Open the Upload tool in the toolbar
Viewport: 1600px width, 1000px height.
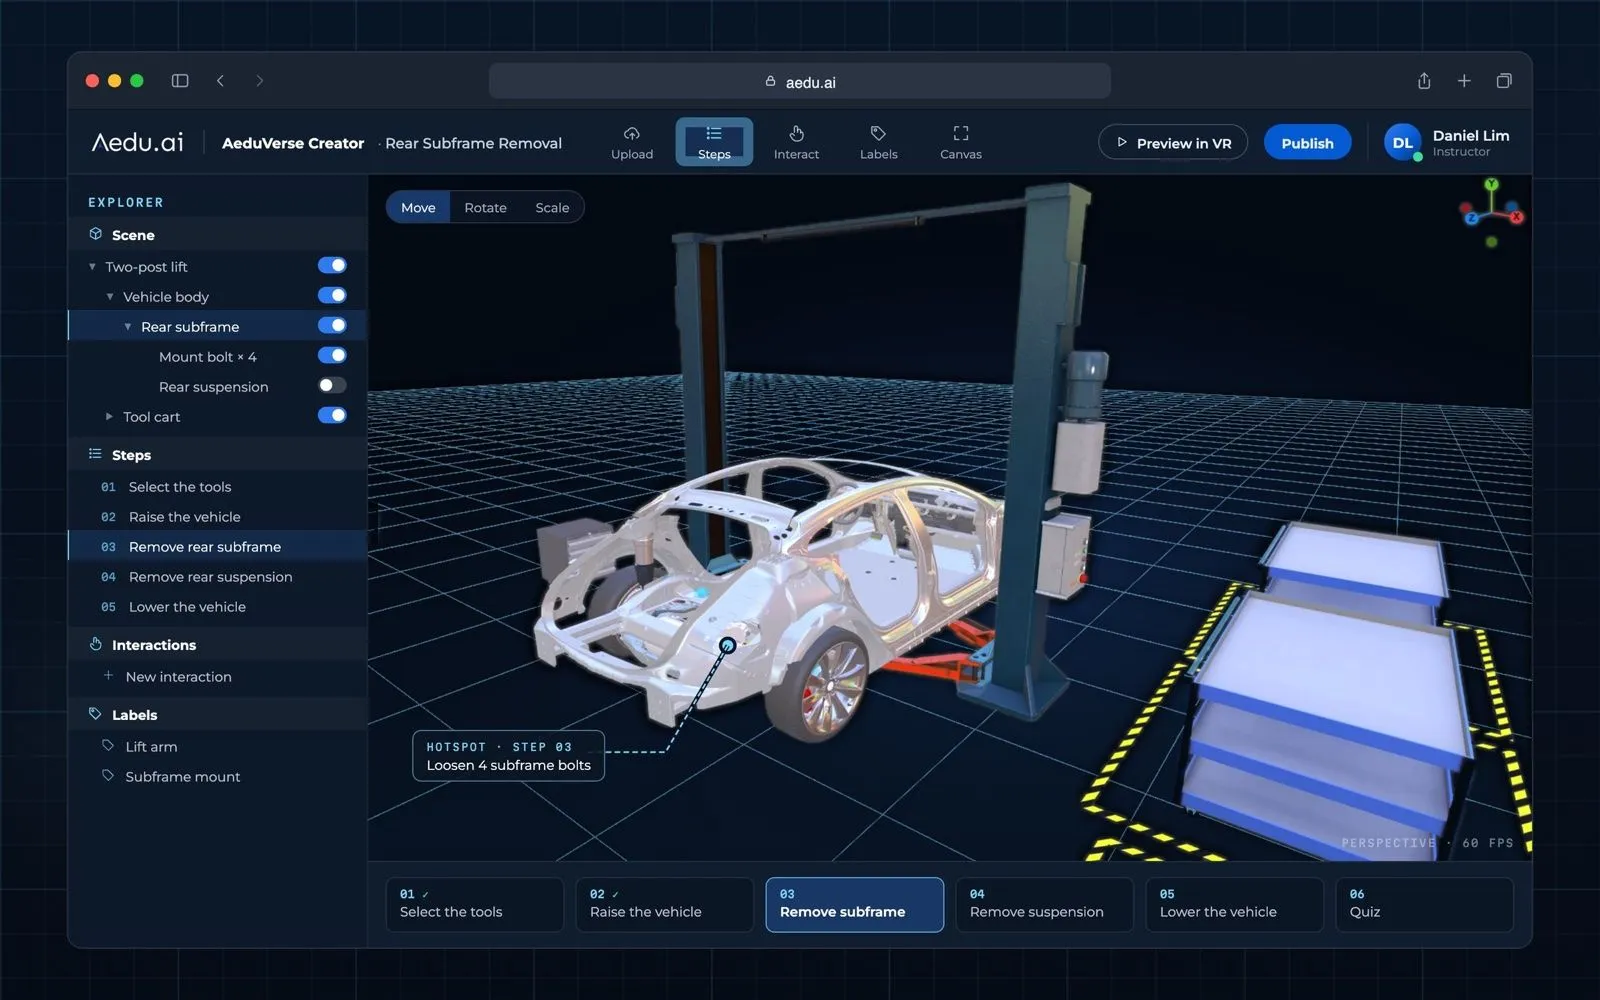coord(632,143)
